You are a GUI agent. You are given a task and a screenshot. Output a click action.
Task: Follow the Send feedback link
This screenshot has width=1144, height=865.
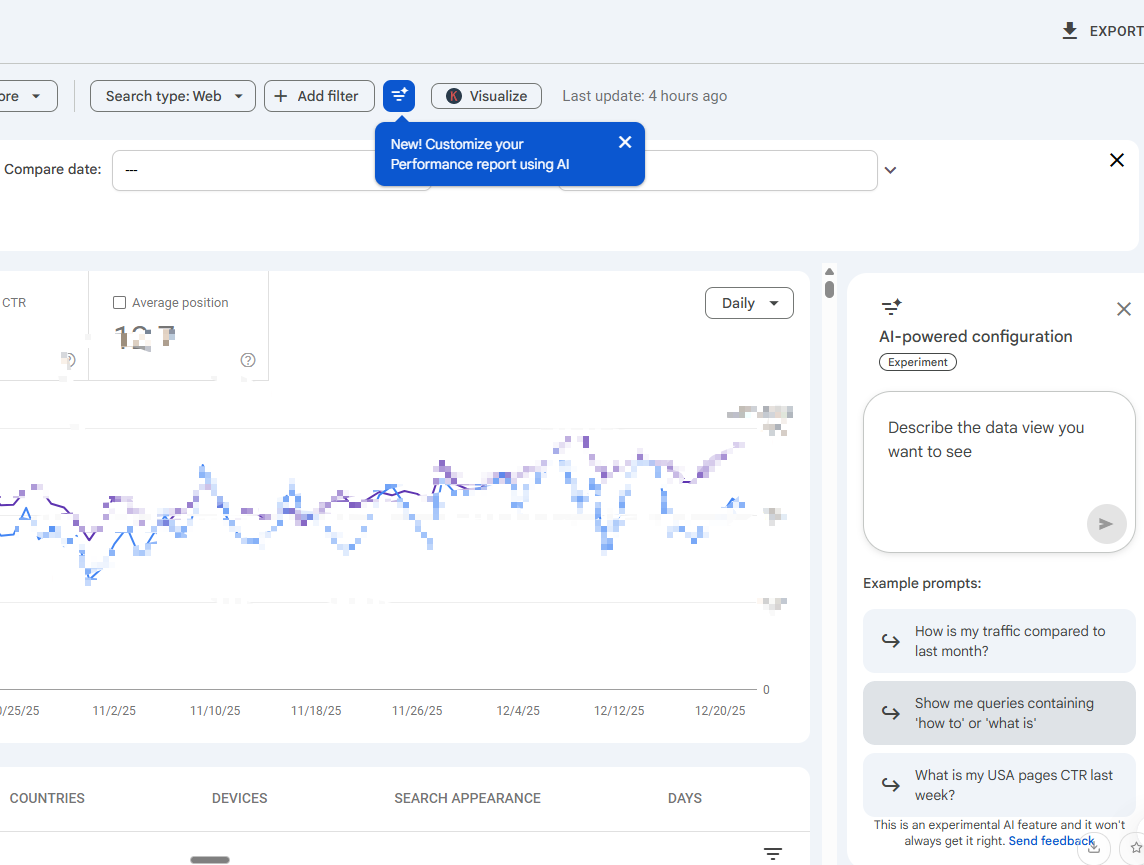tap(1051, 841)
